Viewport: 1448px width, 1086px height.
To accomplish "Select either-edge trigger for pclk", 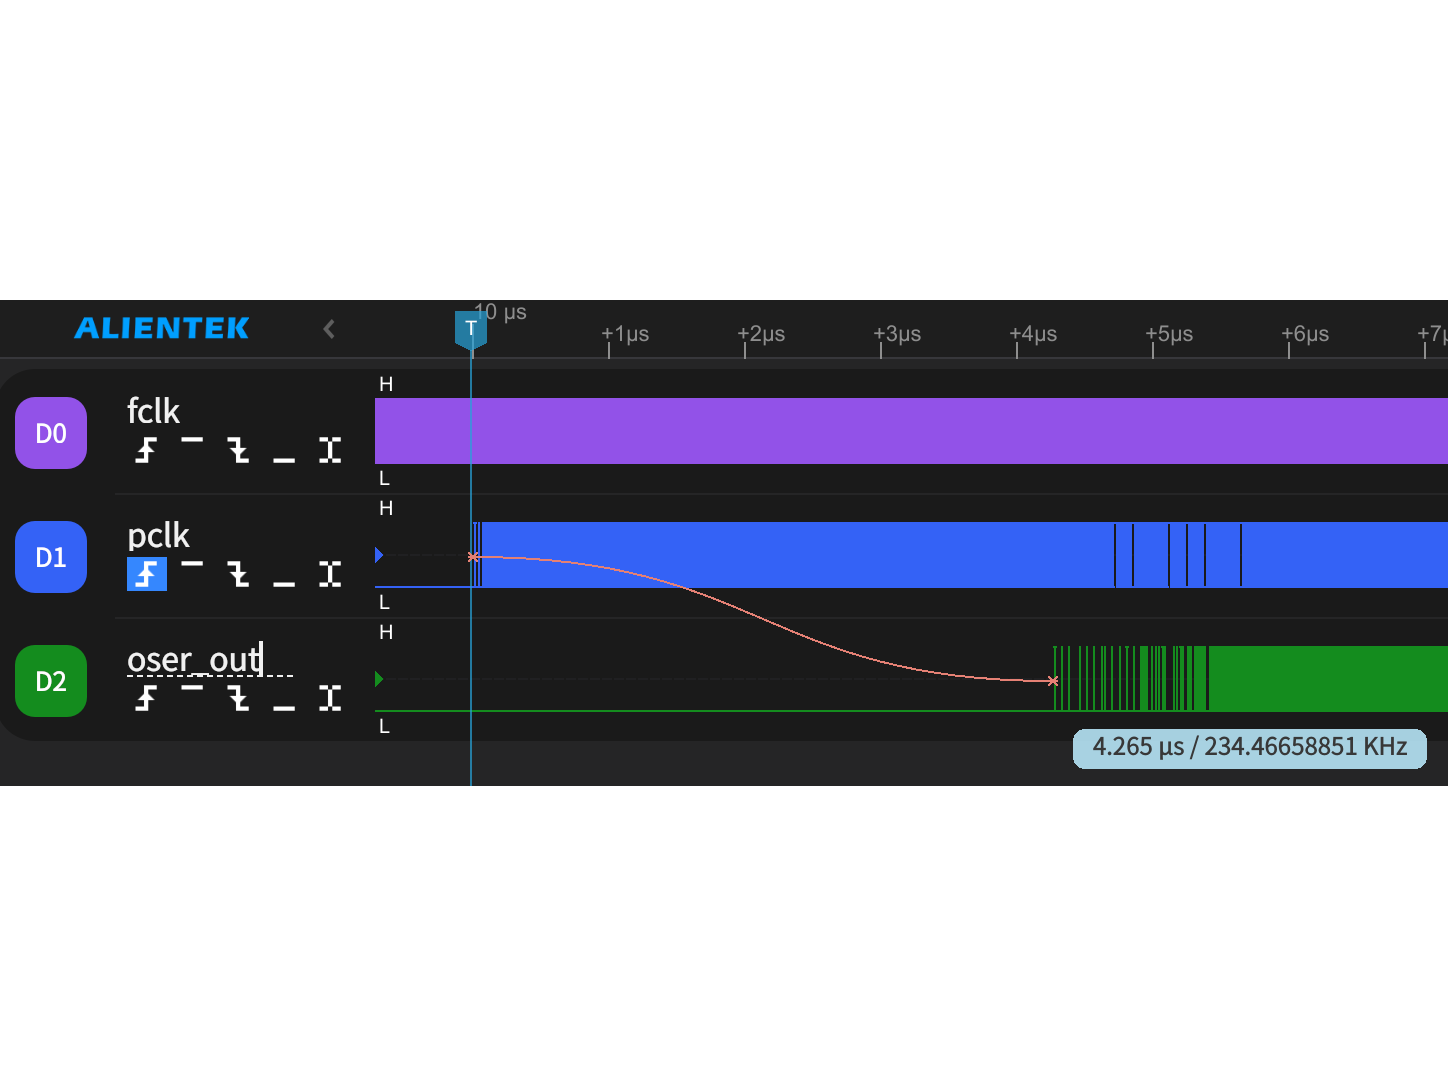I will pos(330,574).
